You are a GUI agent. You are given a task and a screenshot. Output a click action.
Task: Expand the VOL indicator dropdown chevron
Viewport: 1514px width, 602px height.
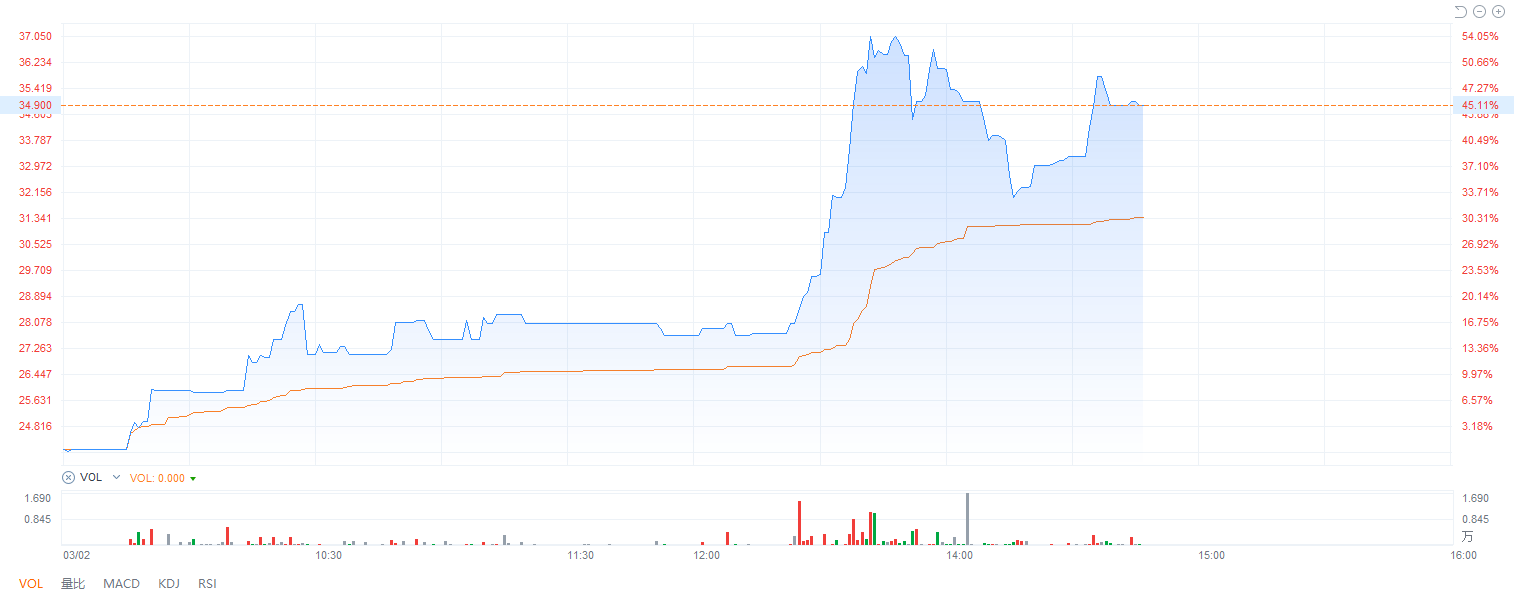coord(116,478)
